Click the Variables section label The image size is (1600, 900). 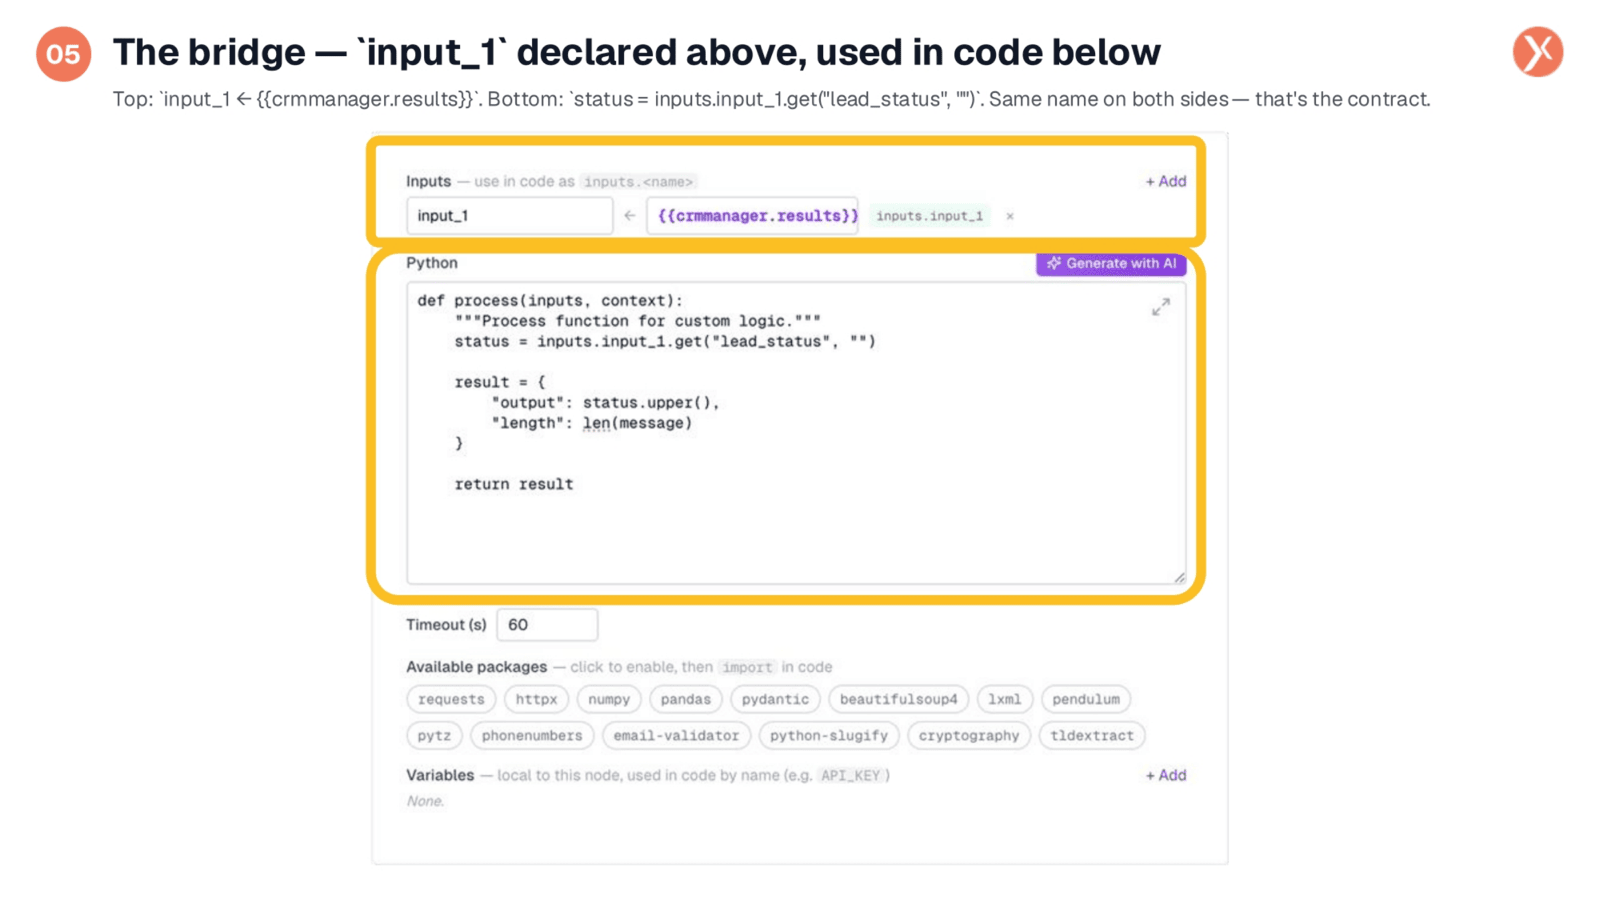pos(440,775)
